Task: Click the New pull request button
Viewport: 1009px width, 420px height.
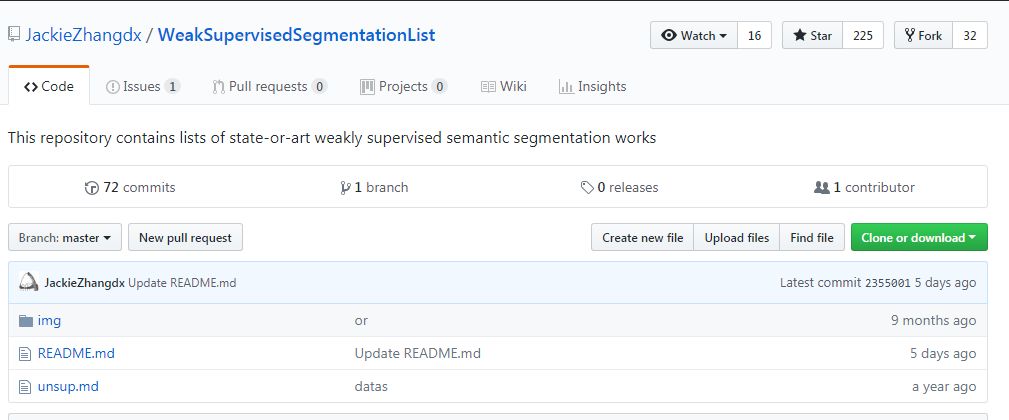Action: (x=185, y=238)
